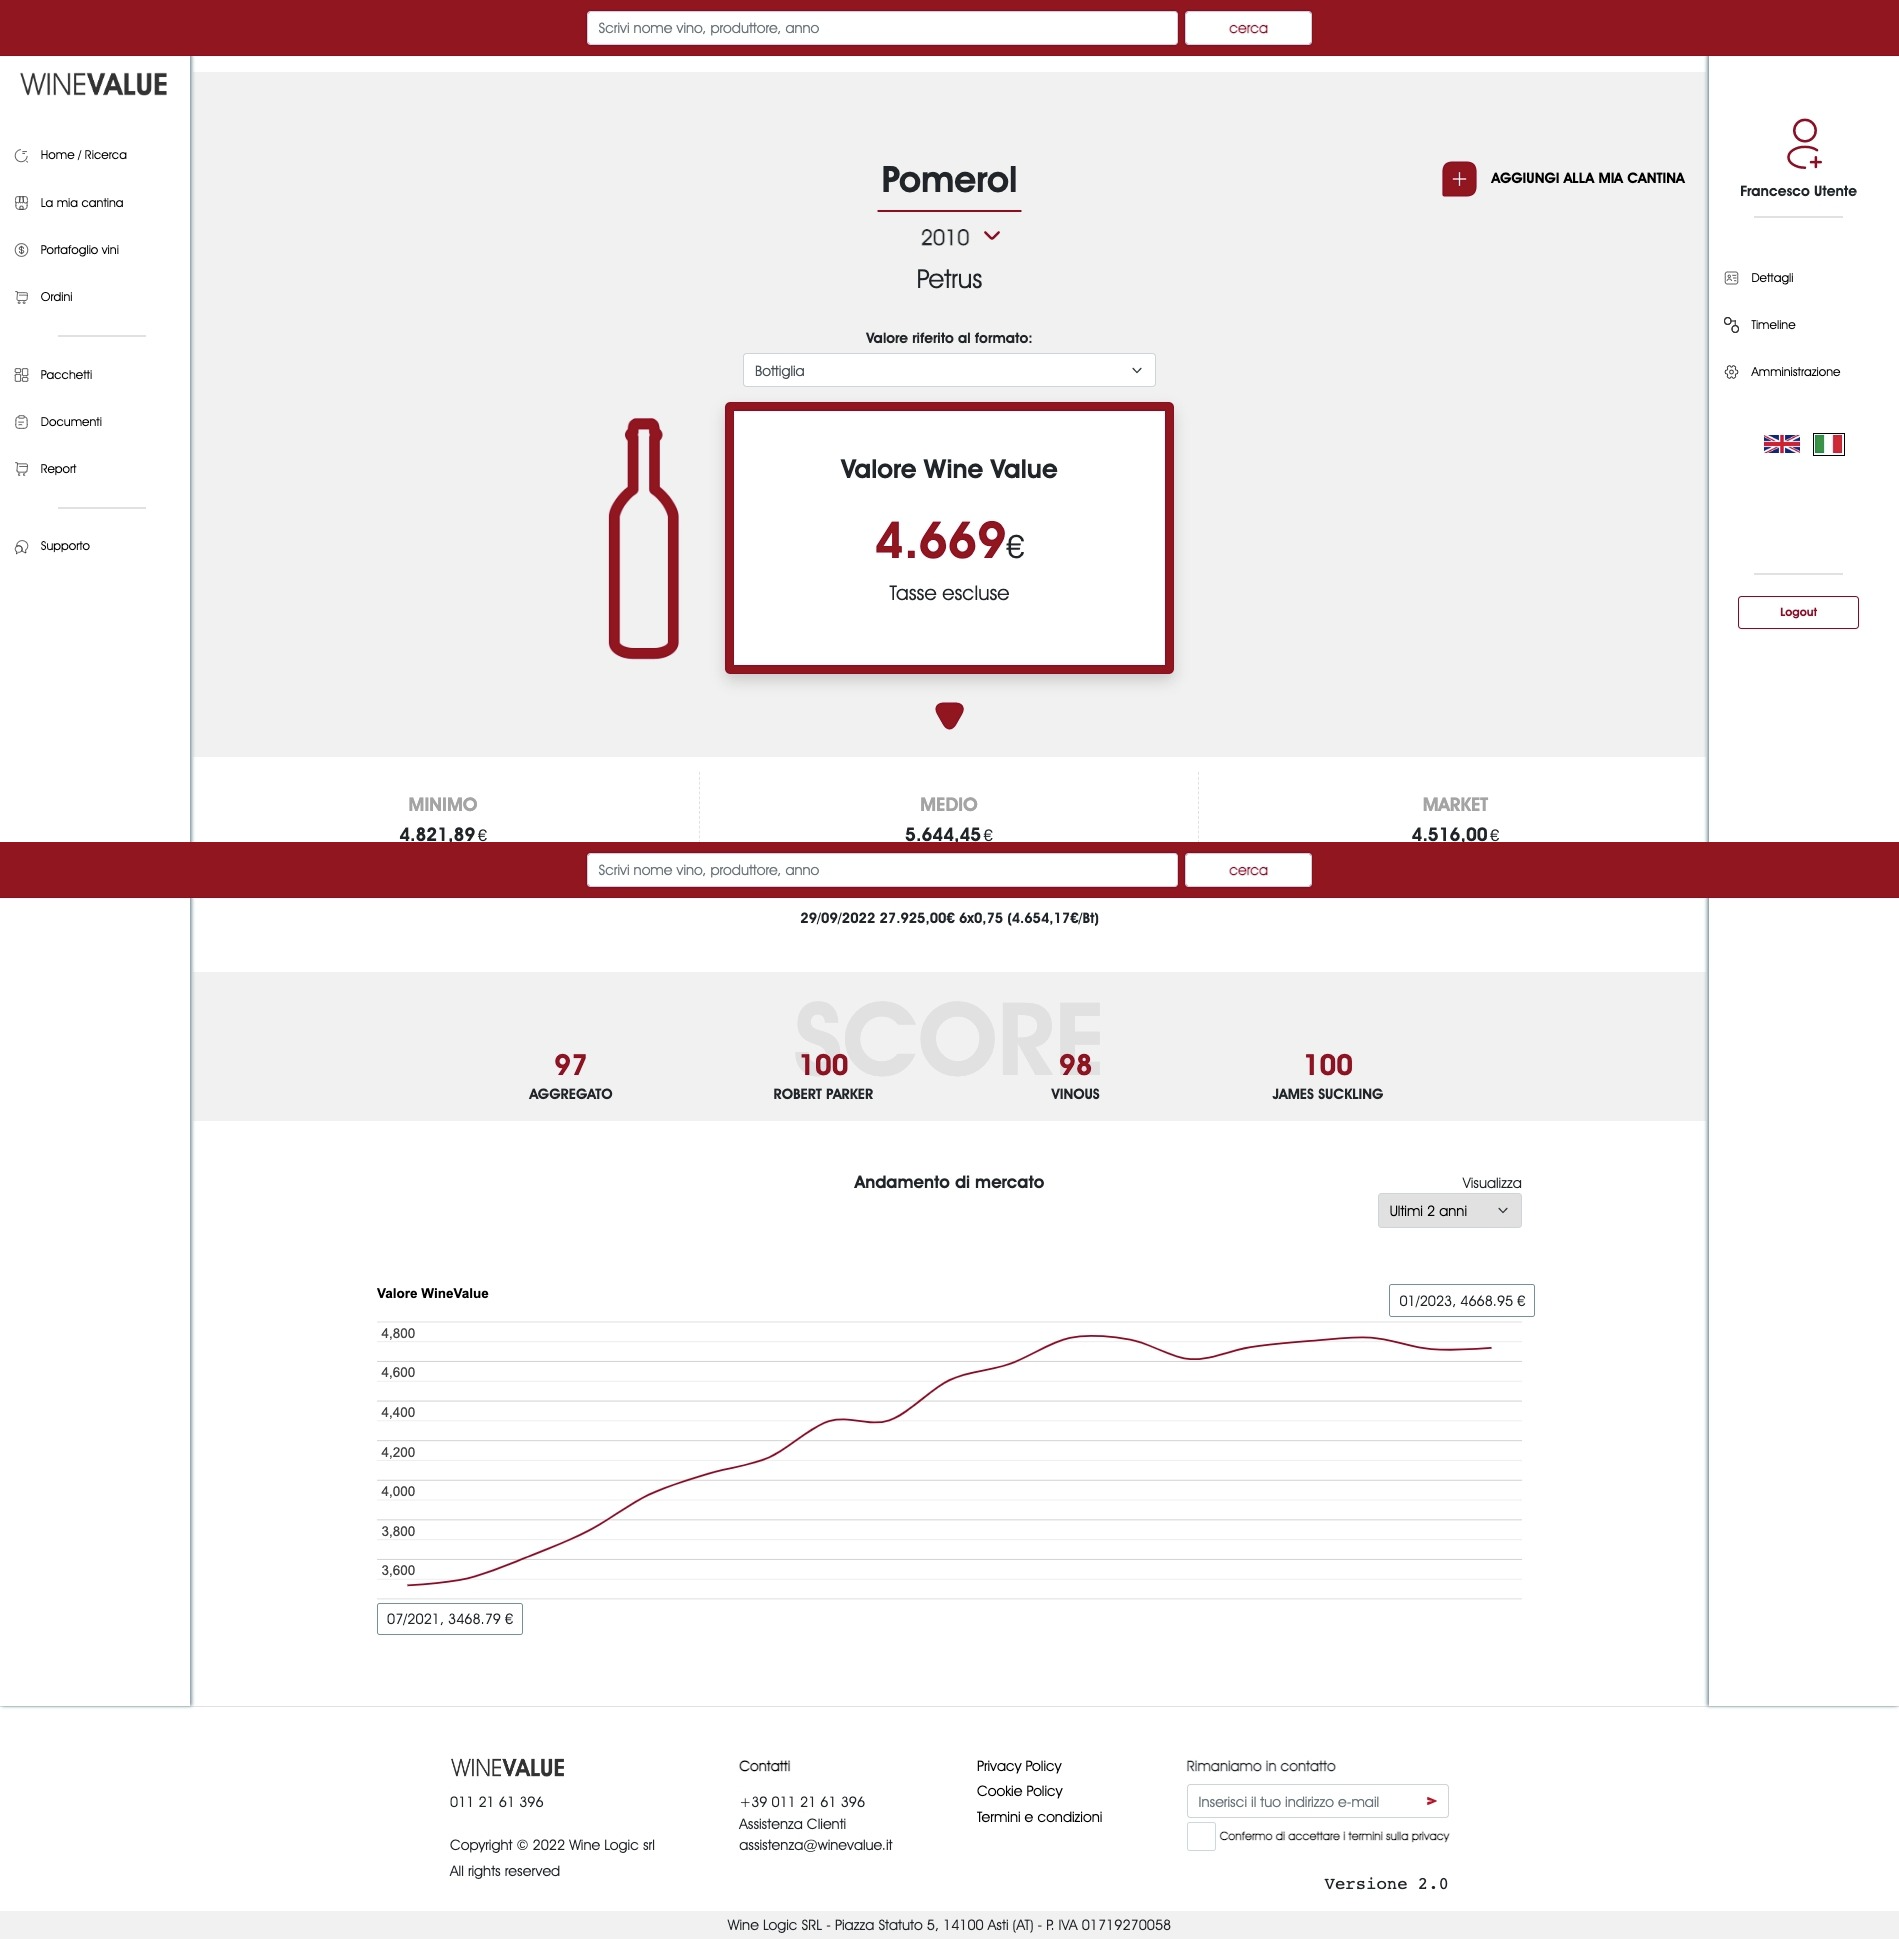Click the Home / Ricerca sidebar icon

tap(21, 155)
